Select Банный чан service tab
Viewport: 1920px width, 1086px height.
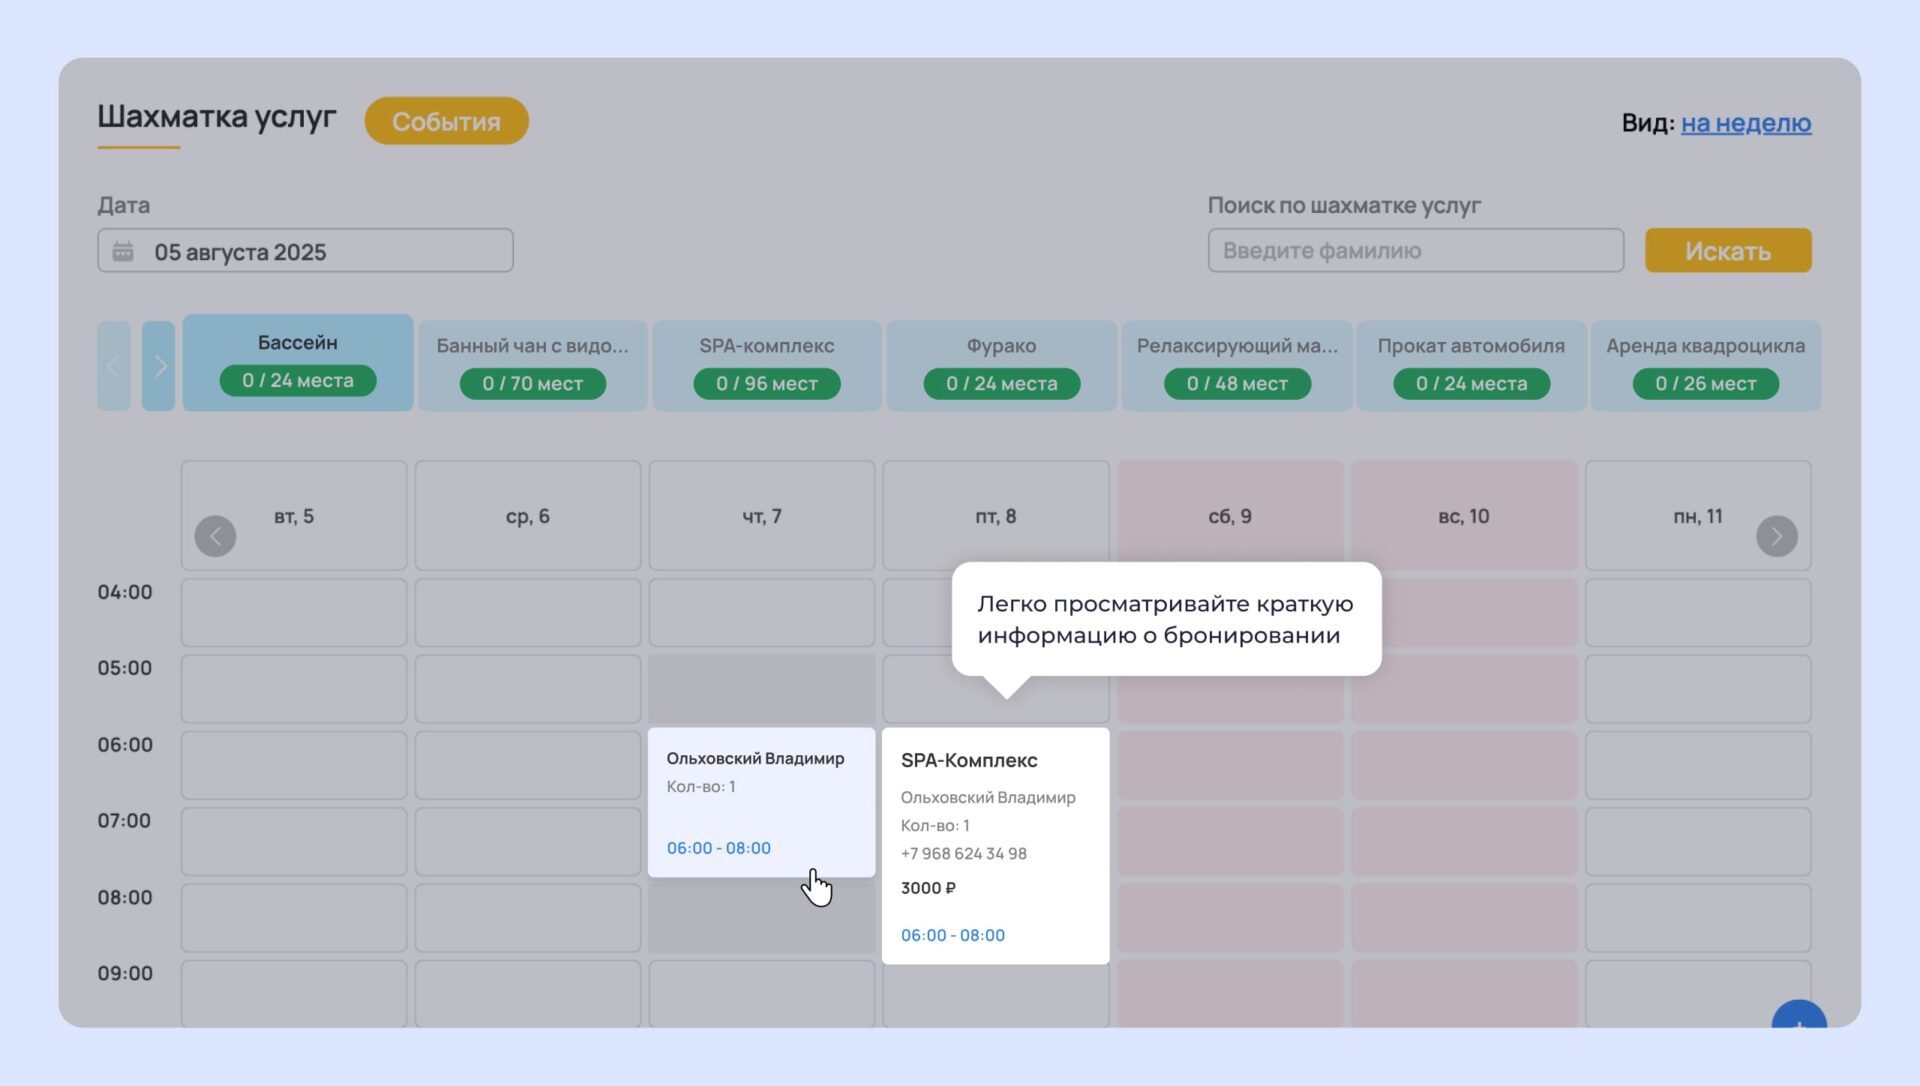click(x=532, y=365)
